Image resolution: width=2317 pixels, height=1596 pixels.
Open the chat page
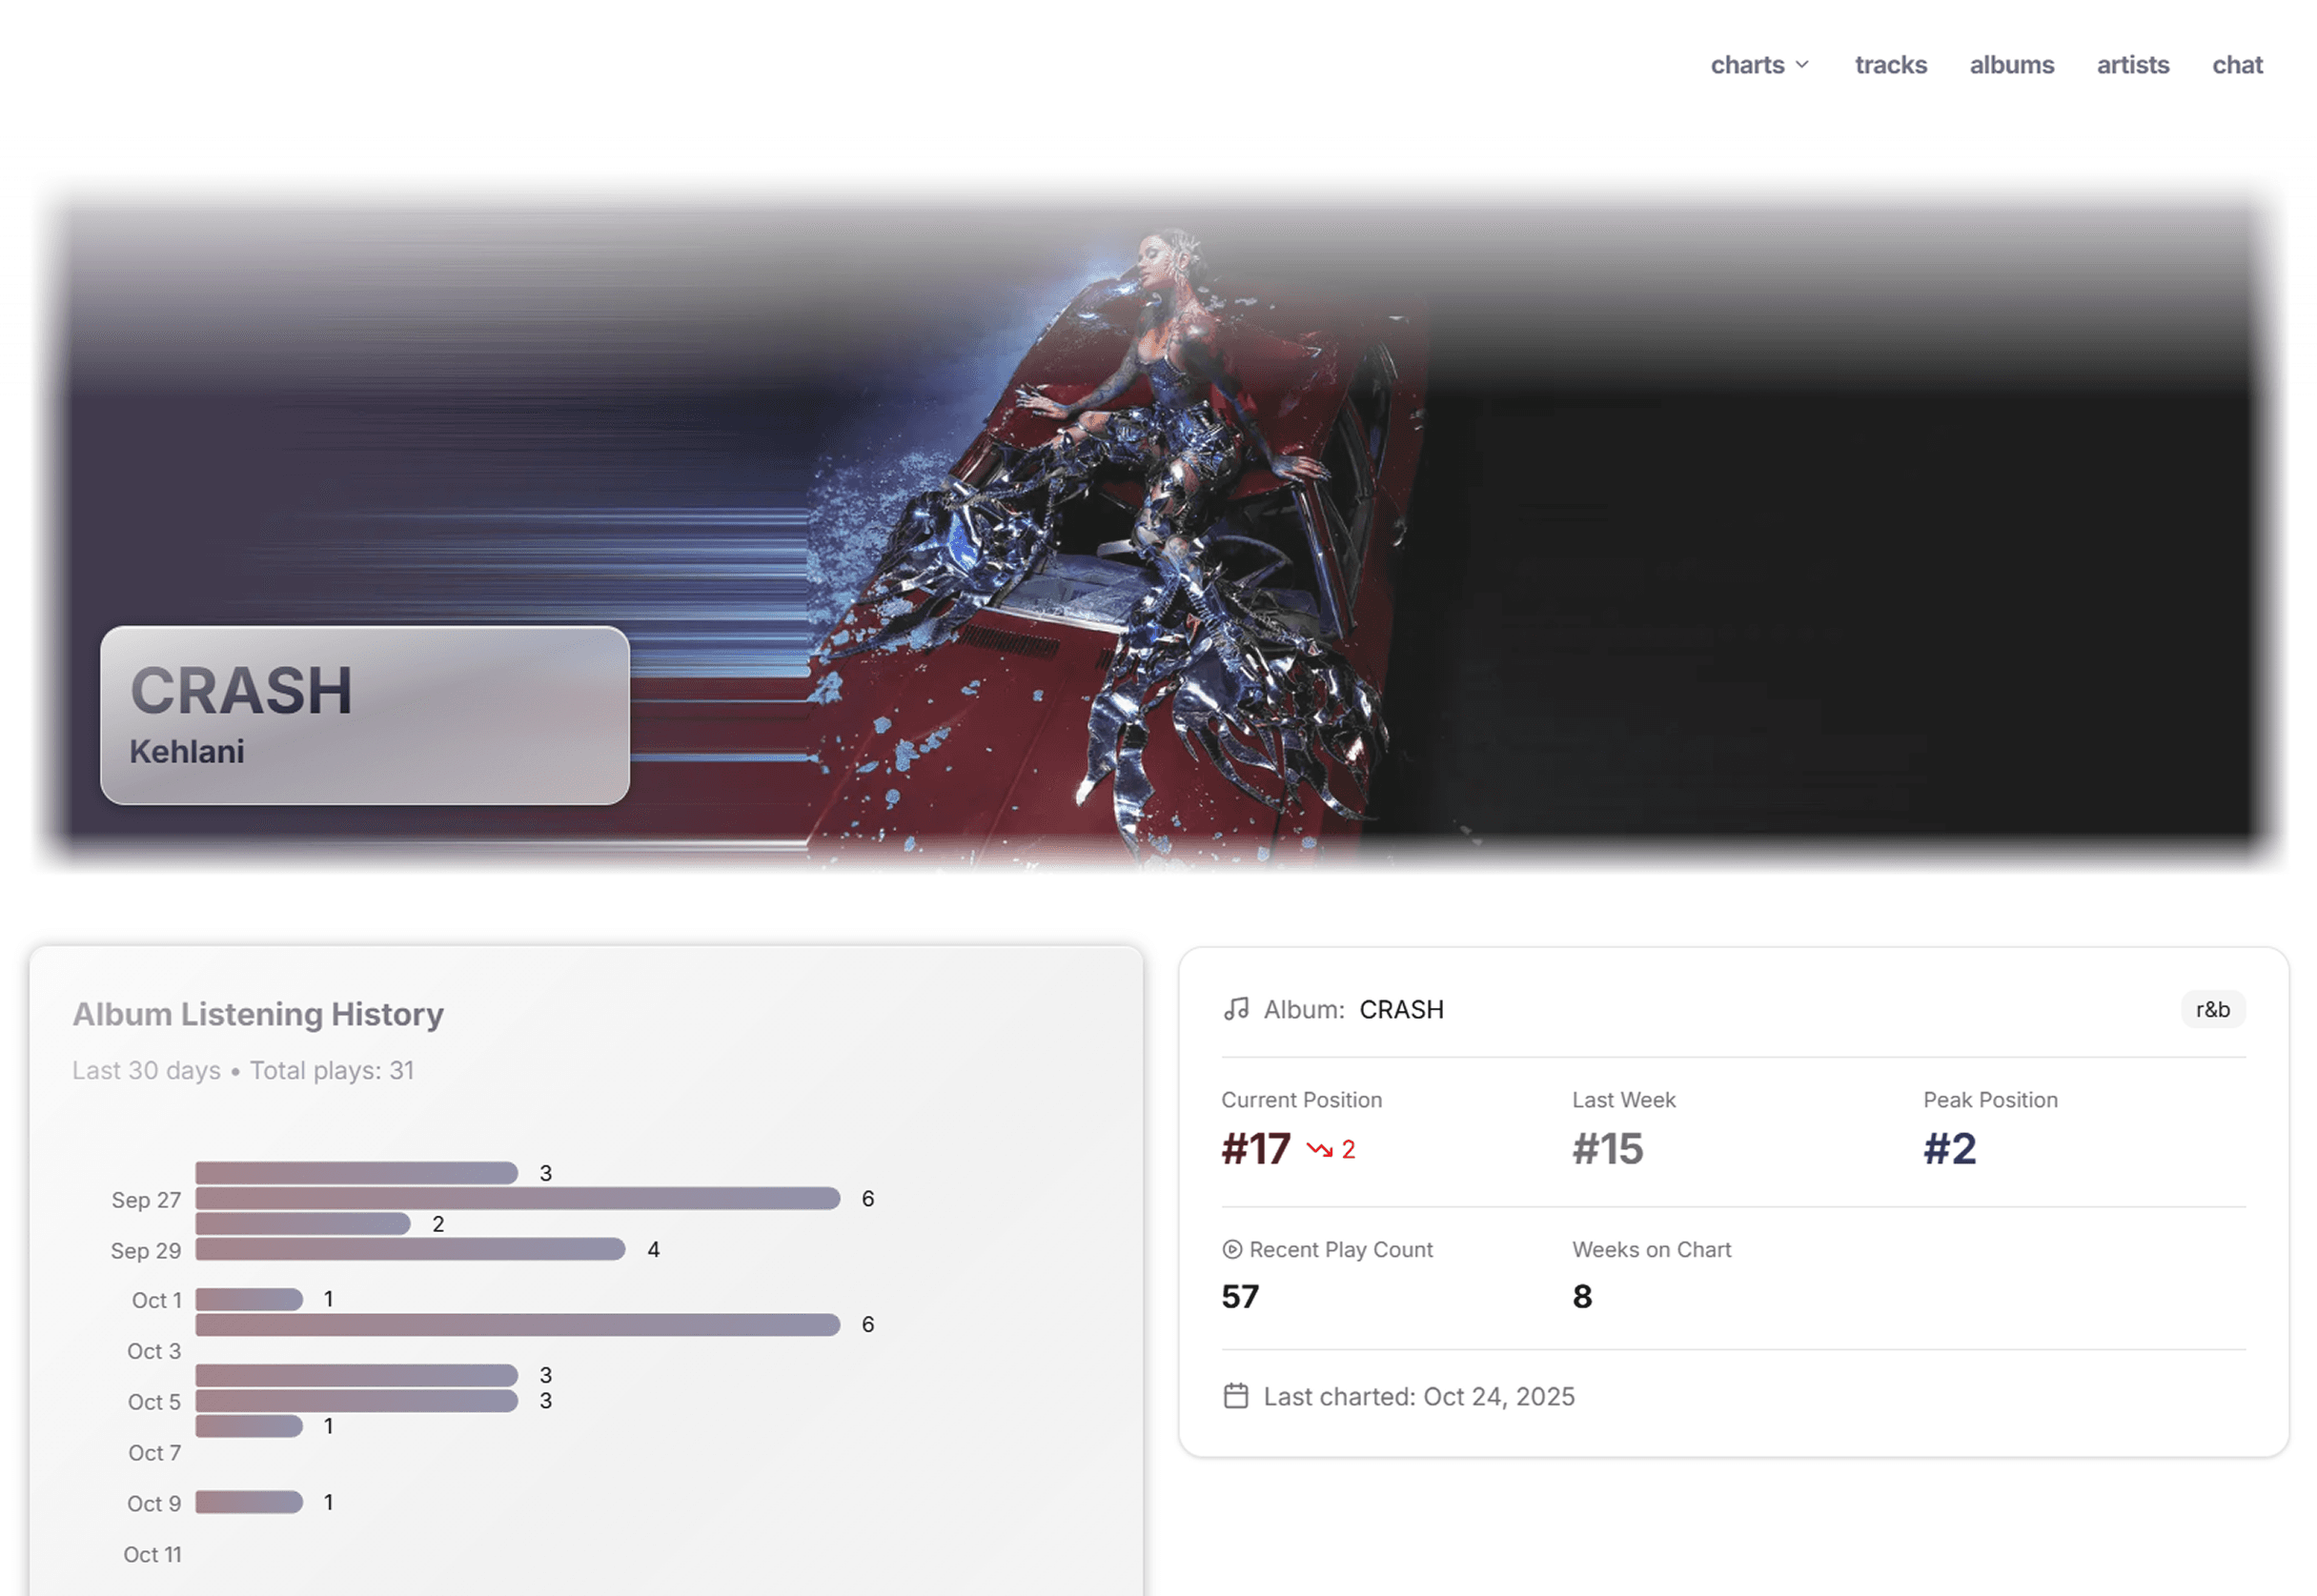point(2237,64)
